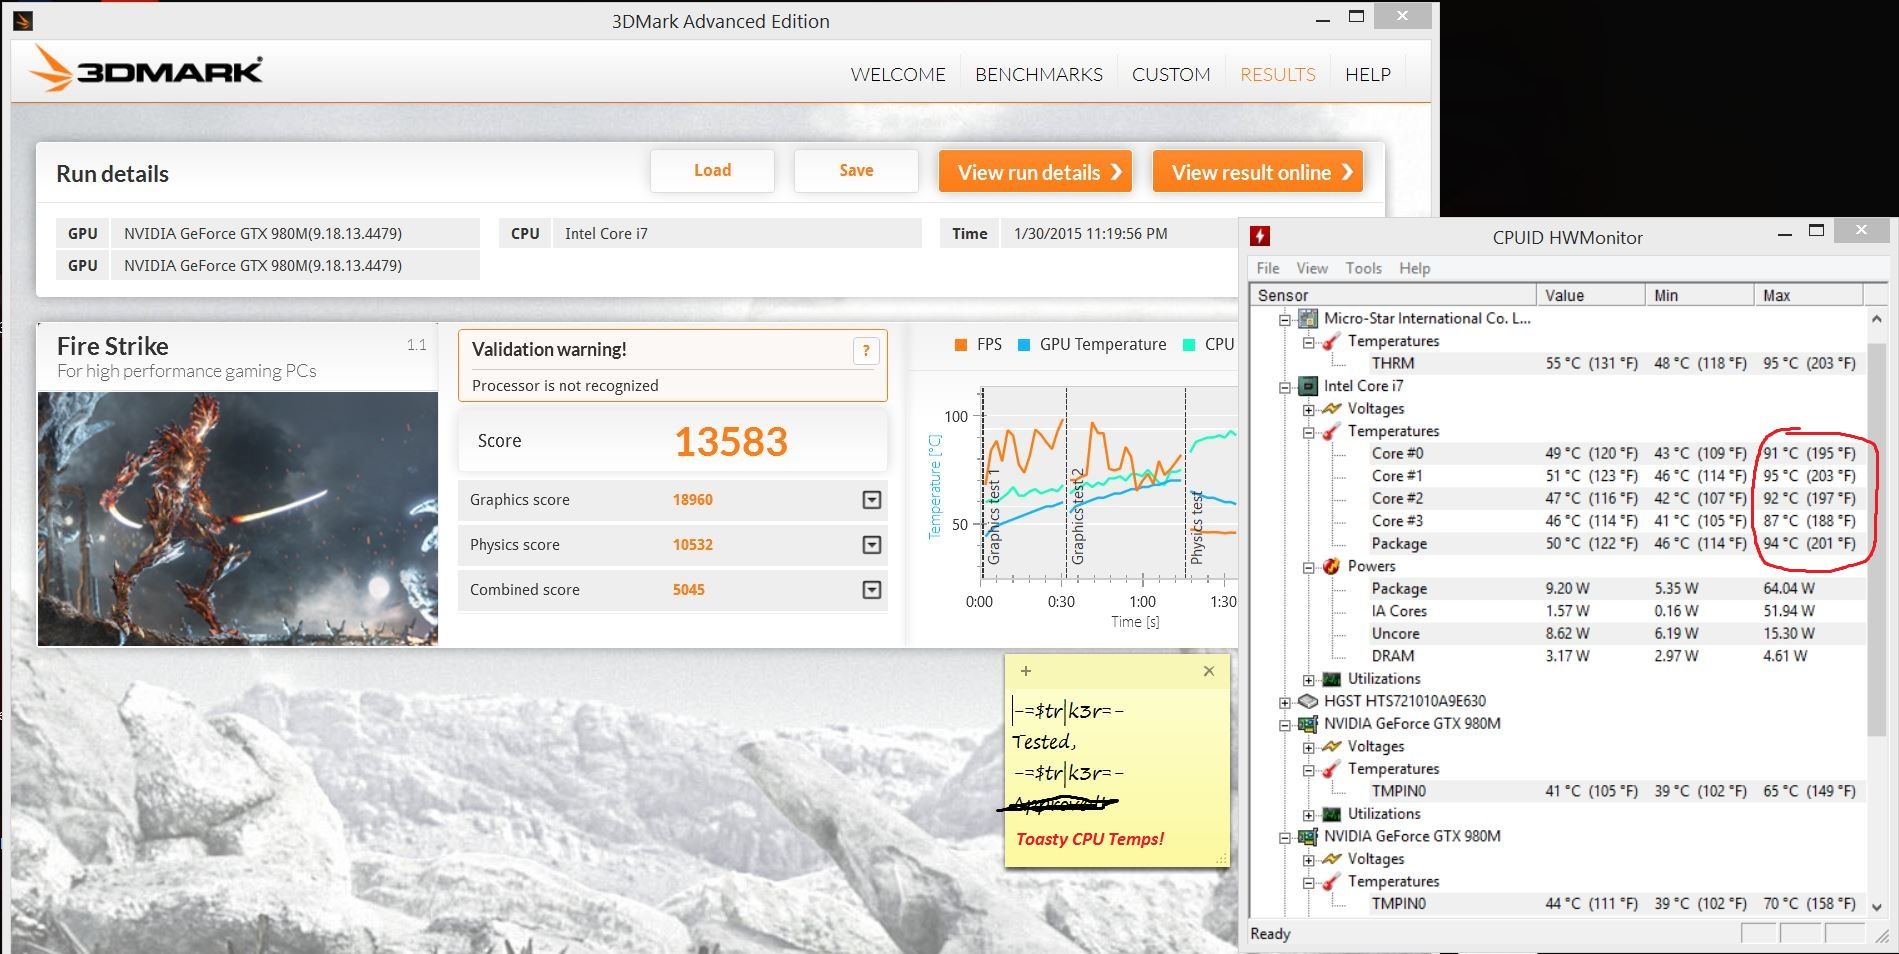Click the Fire Strike benchmark thumbnail image
The image size is (1899, 954).
coord(238,518)
